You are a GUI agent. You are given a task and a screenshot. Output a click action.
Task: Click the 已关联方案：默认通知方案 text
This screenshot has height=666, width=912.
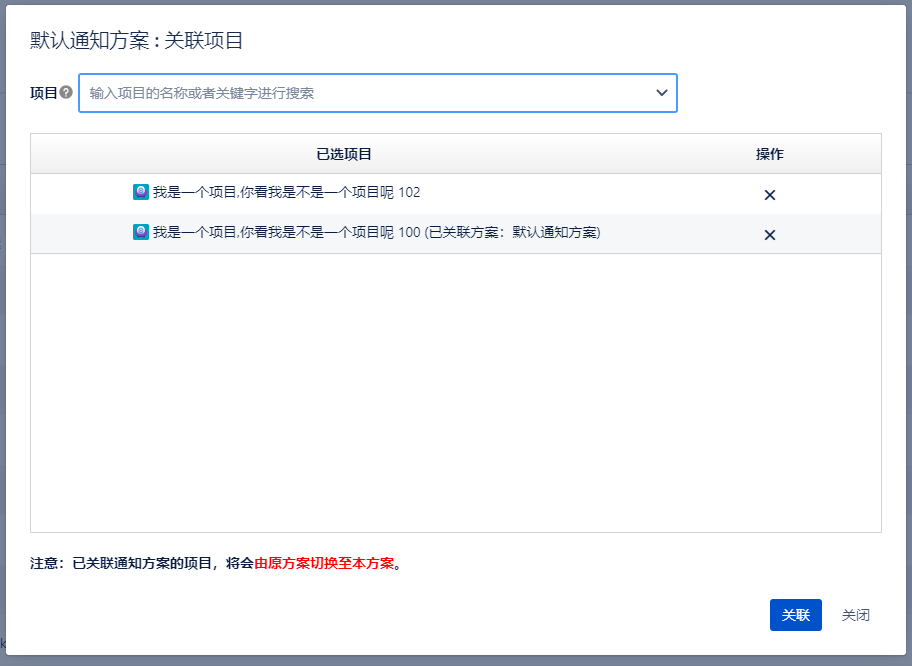512,232
